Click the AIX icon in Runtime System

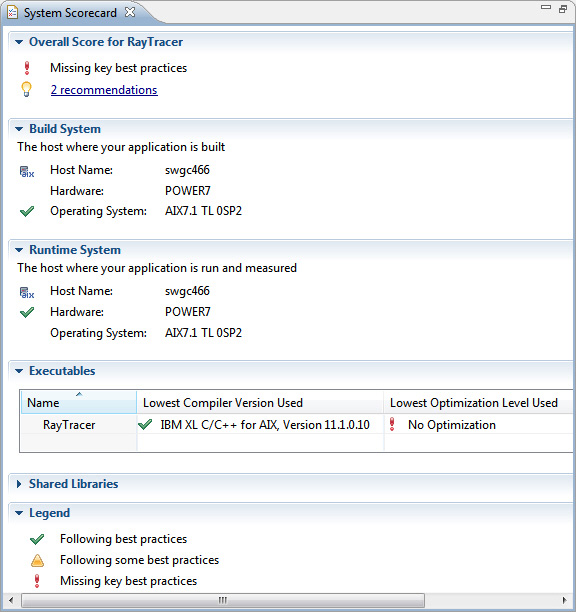click(x=27, y=293)
